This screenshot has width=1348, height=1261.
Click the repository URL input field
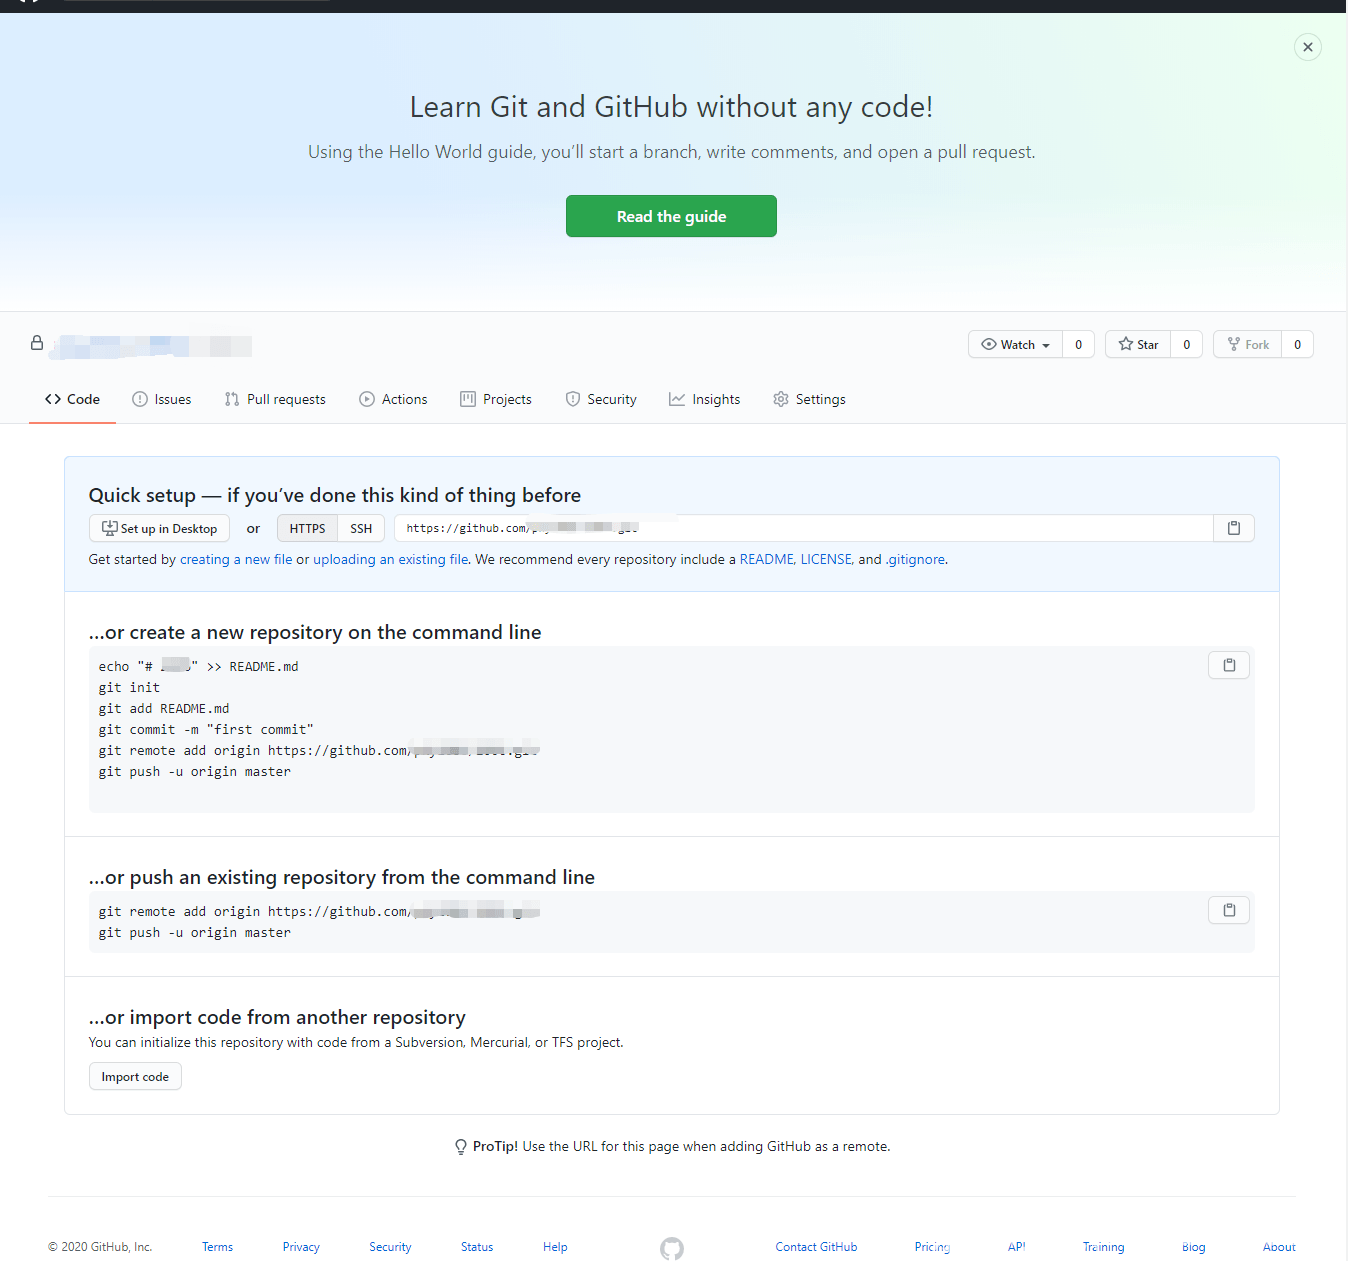pos(804,528)
